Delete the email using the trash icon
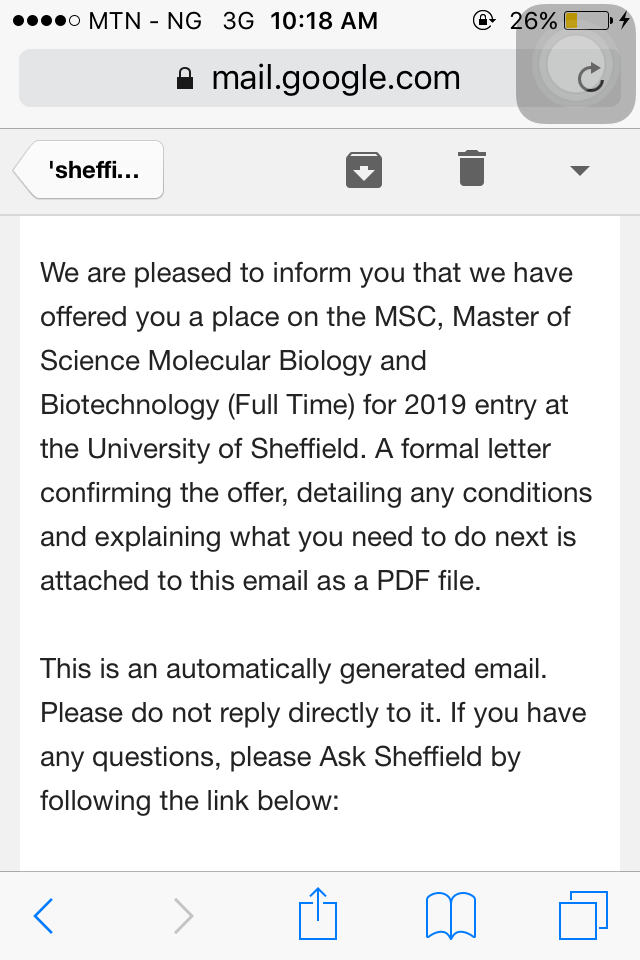The height and width of the screenshot is (960, 640). 472,168
